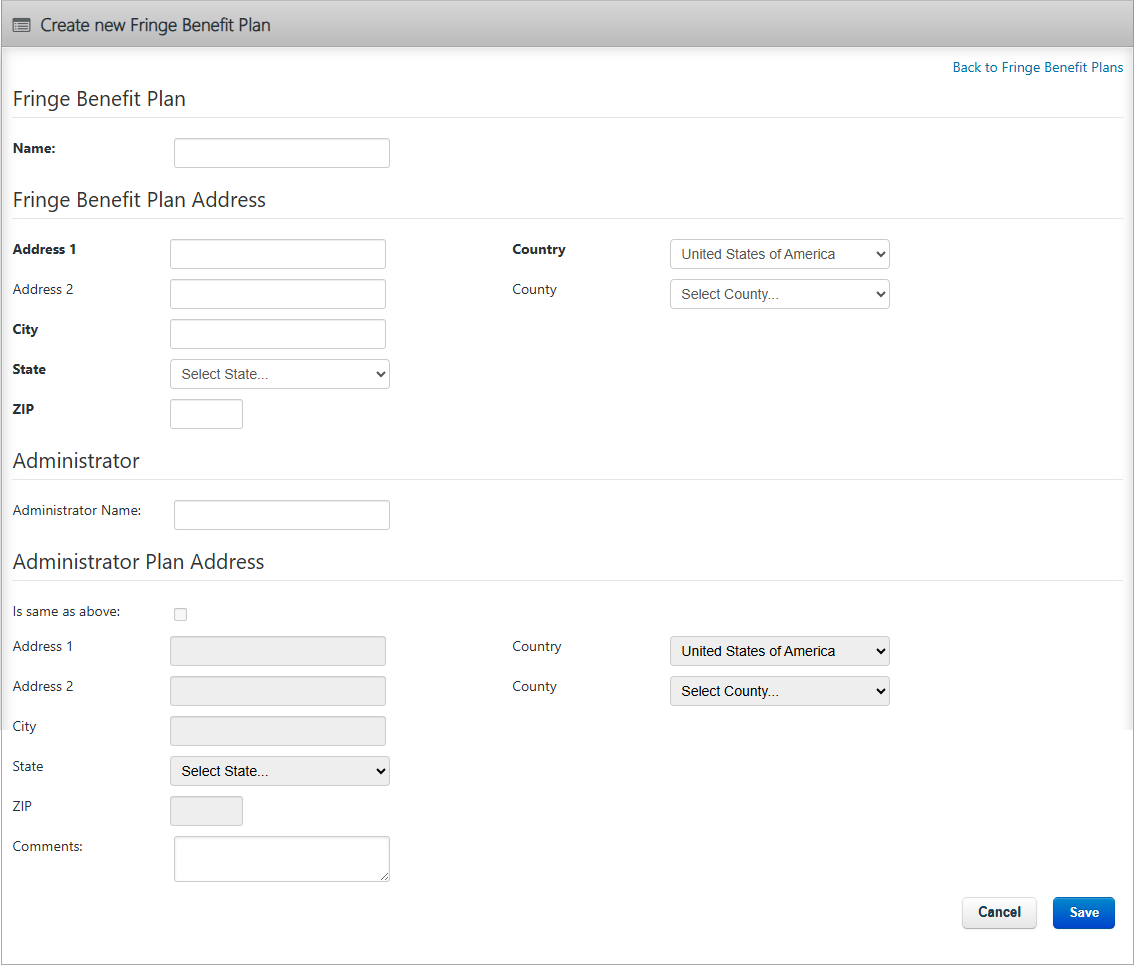The width and height of the screenshot is (1134, 965).
Task: Follow the Back to Fringe Benefit Plans link
Action: coord(1037,67)
